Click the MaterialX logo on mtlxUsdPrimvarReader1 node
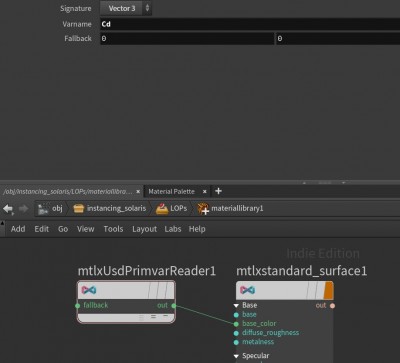The width and height of the screenshot is (400, 363). tap(89, 290)
